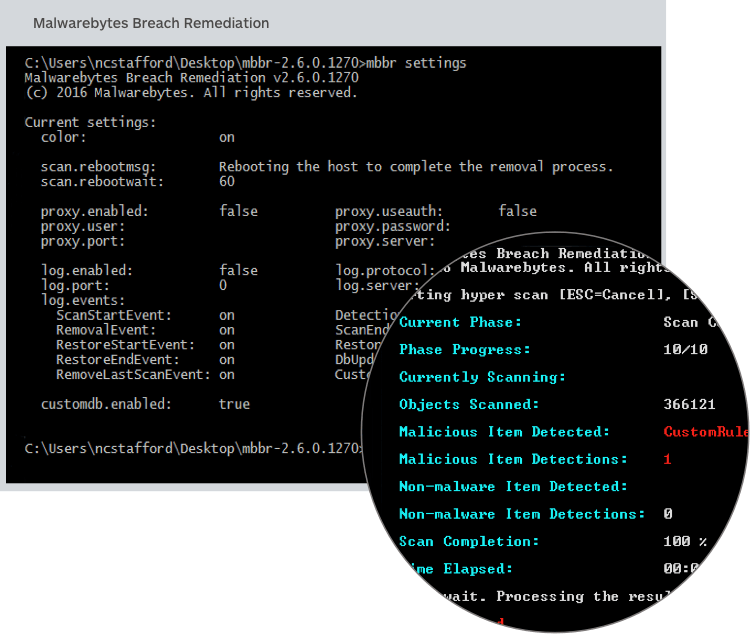Select the 'Malwarebytes Breach Remediation v2.6.0.1270' line
Screen dimensions: 750x634
pos(191,78)
